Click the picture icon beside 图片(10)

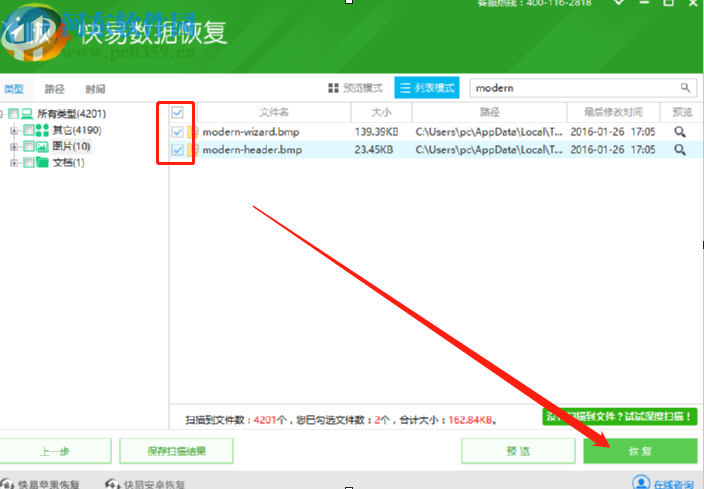tap(42, 146)
